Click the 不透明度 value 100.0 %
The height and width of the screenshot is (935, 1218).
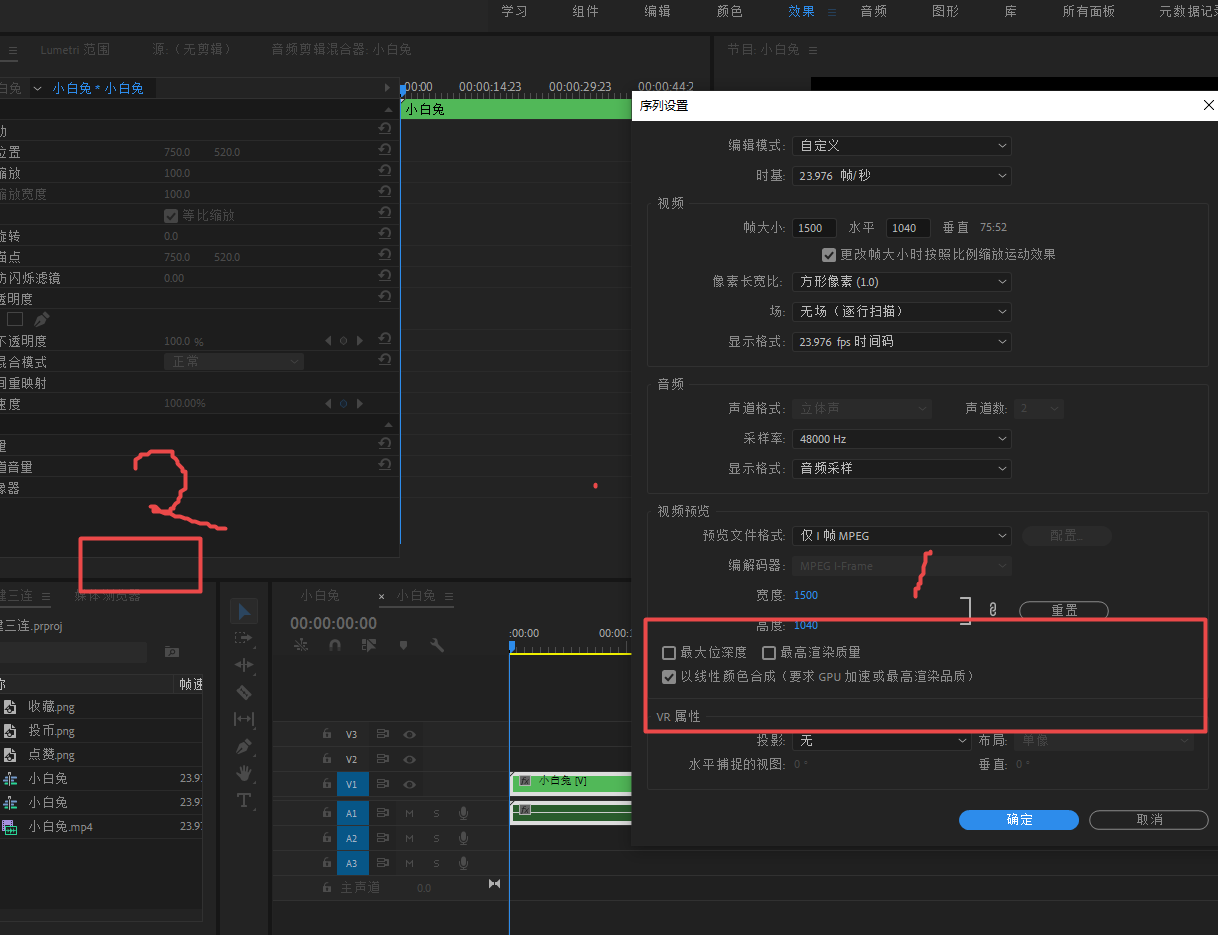[x=183, y=341]
